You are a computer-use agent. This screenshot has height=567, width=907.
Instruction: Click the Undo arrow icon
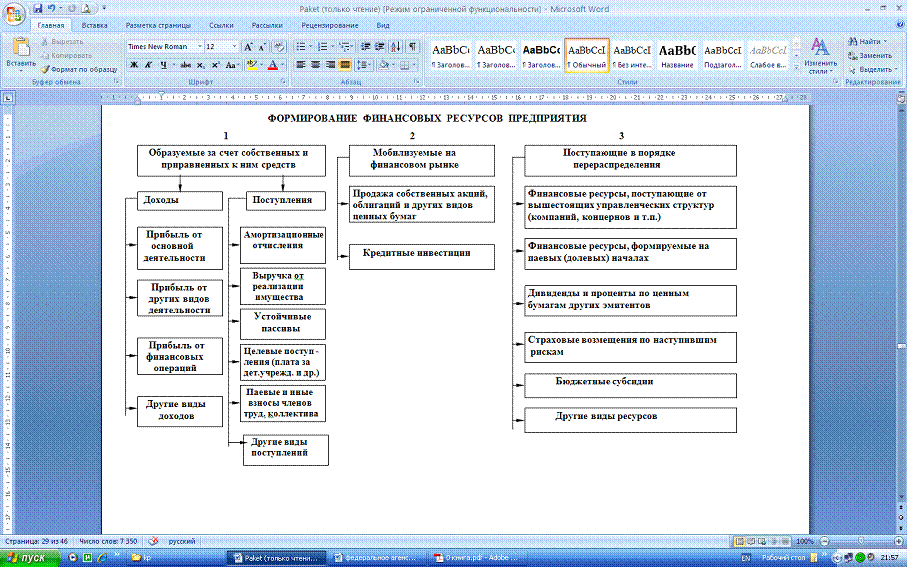point(51,7)
